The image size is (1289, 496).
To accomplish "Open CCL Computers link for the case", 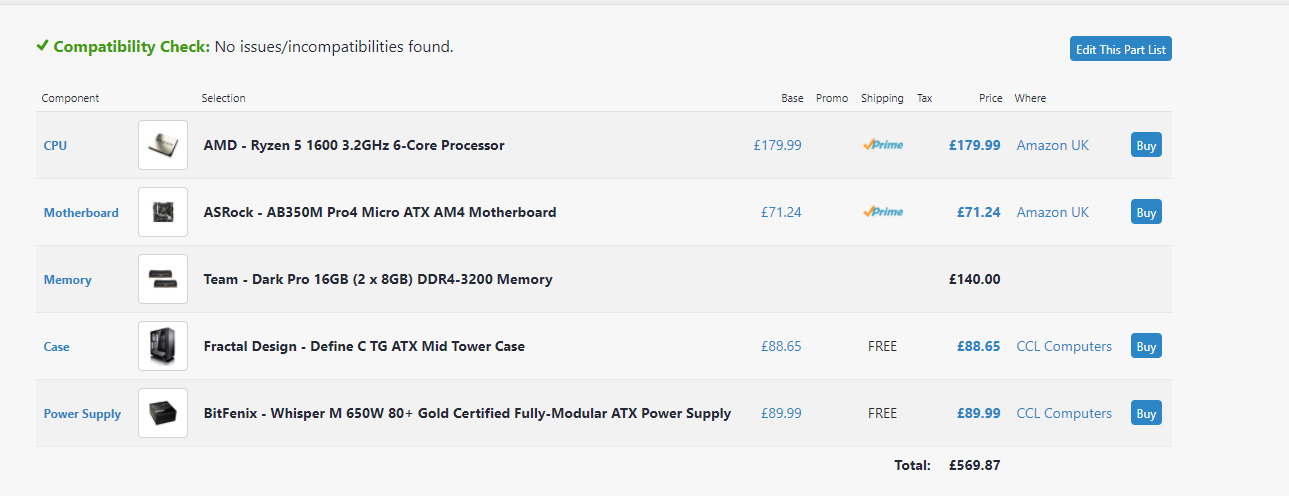I will 1064,346.
